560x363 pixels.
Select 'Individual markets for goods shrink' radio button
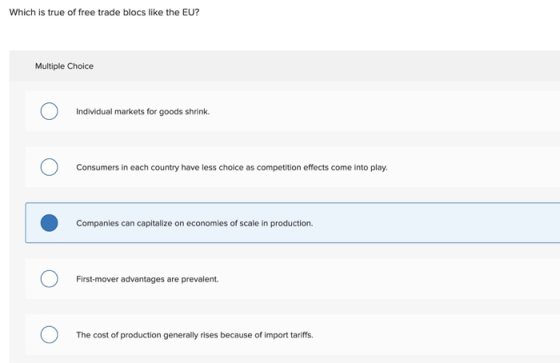[49, 111]
